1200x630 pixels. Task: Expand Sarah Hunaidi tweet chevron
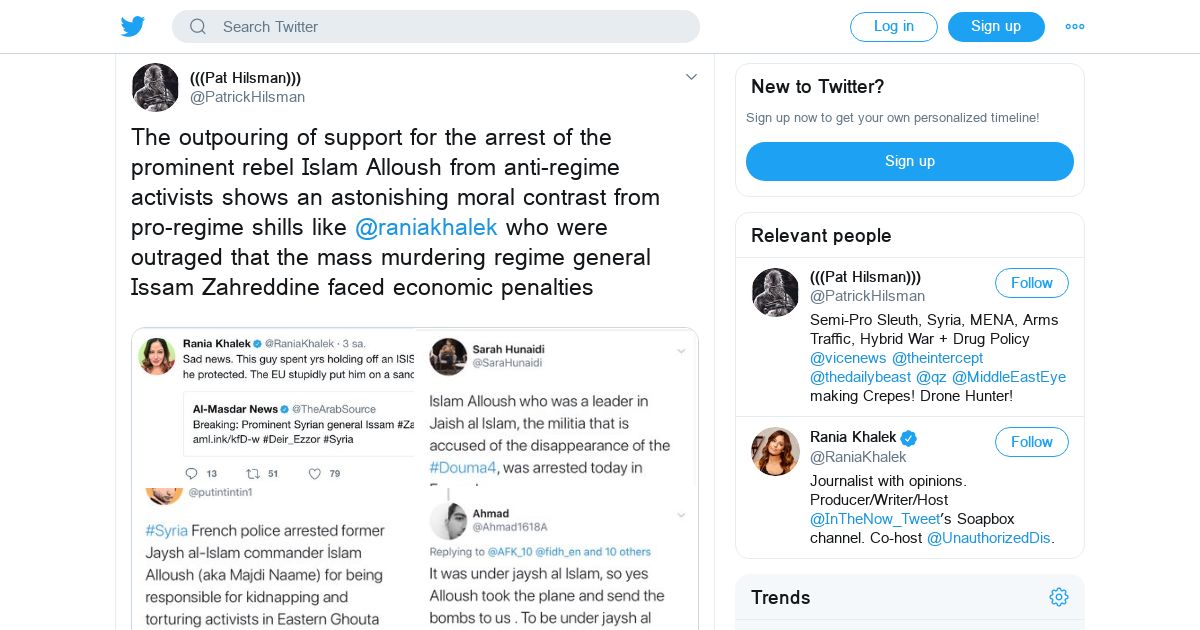point(681,351)
